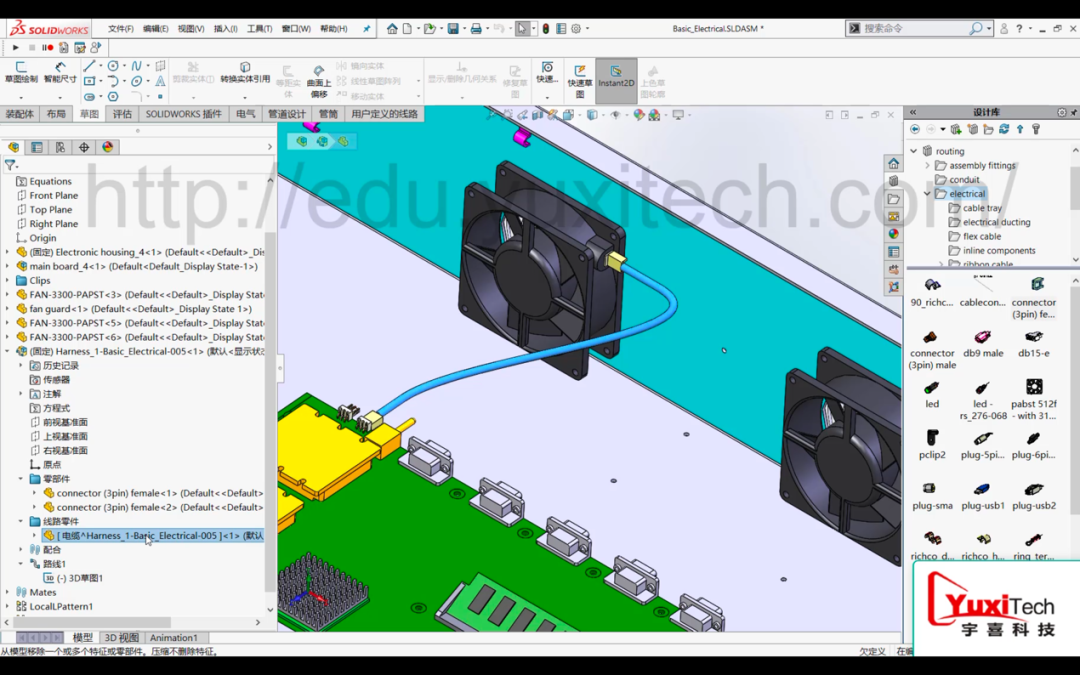Click the Sketch (草图绘制) tool icon
Viewport: 1080px width, 675px height.
21,72
